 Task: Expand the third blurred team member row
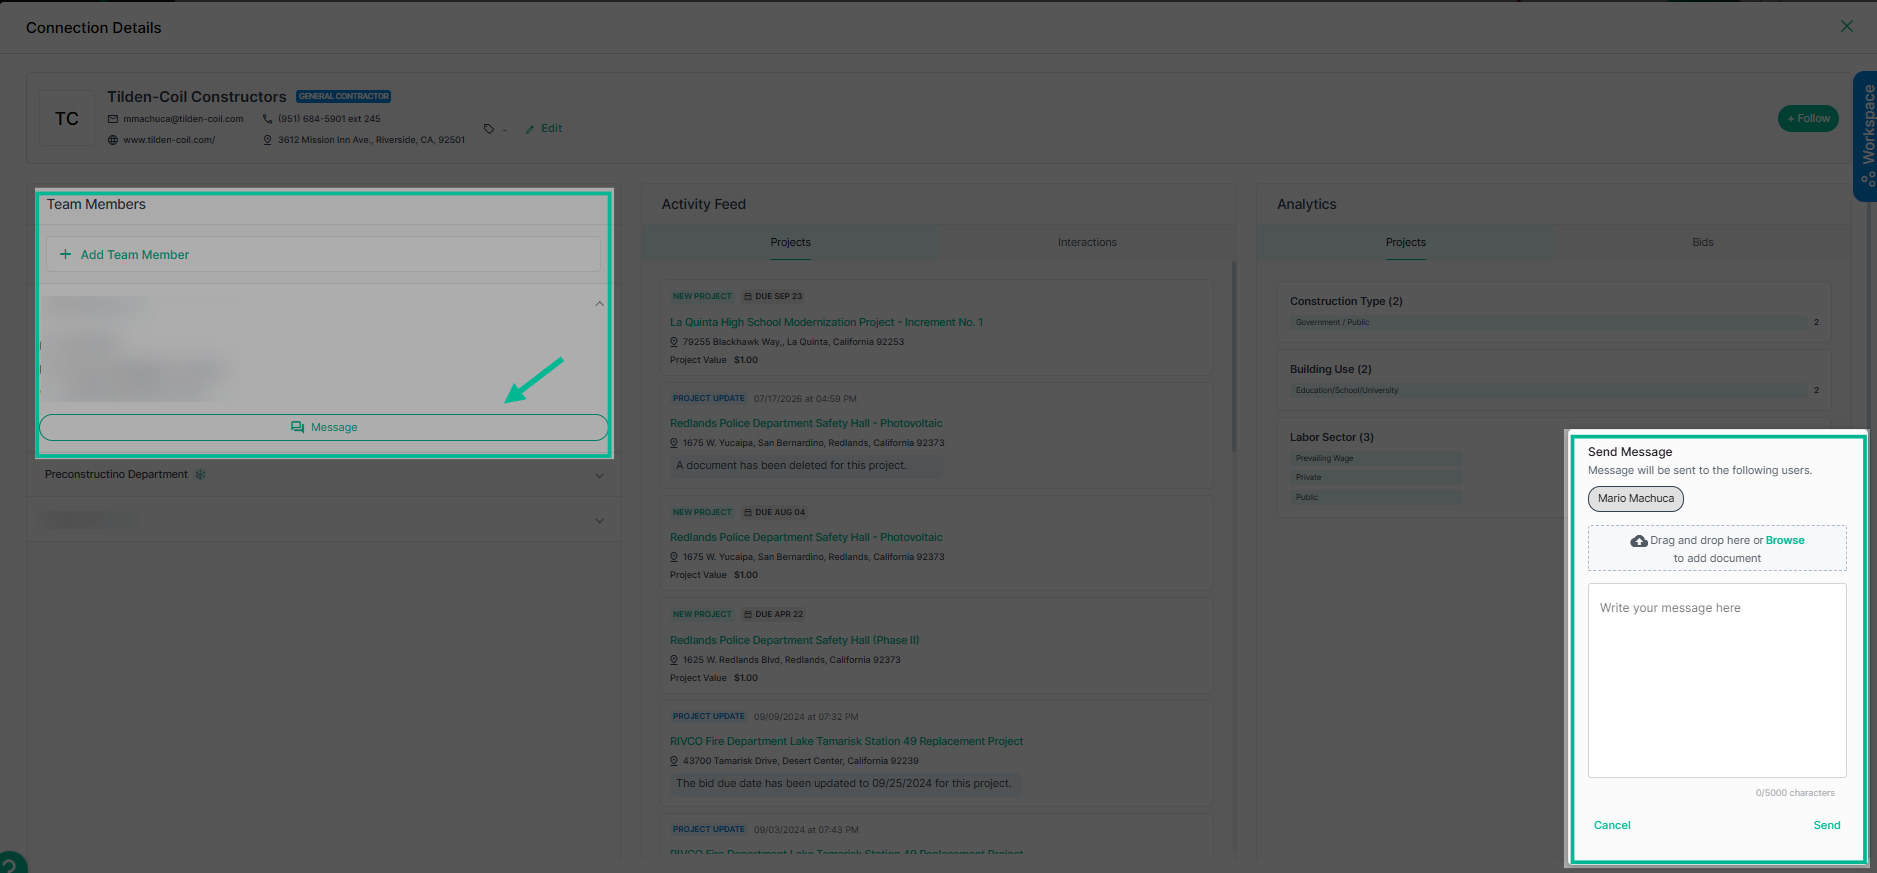click(x=599, y=521)
